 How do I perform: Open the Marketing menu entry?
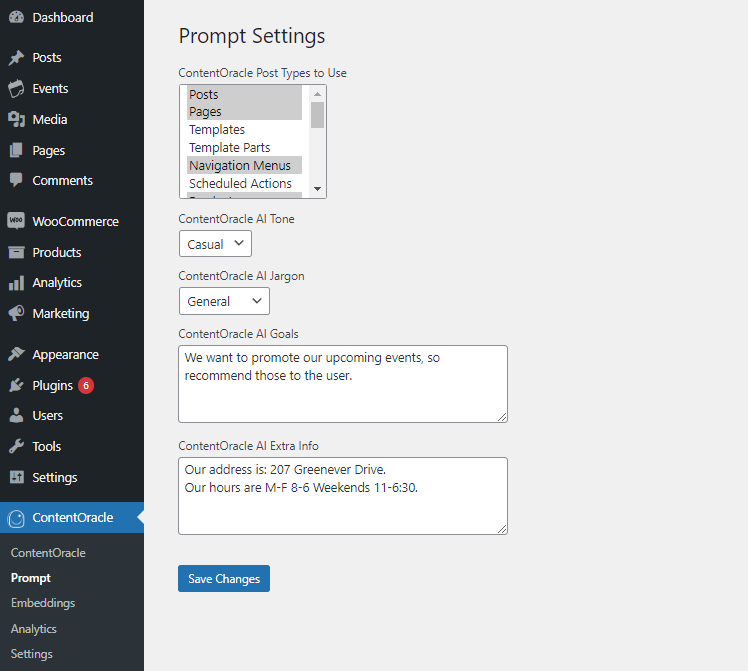(61, 313)
